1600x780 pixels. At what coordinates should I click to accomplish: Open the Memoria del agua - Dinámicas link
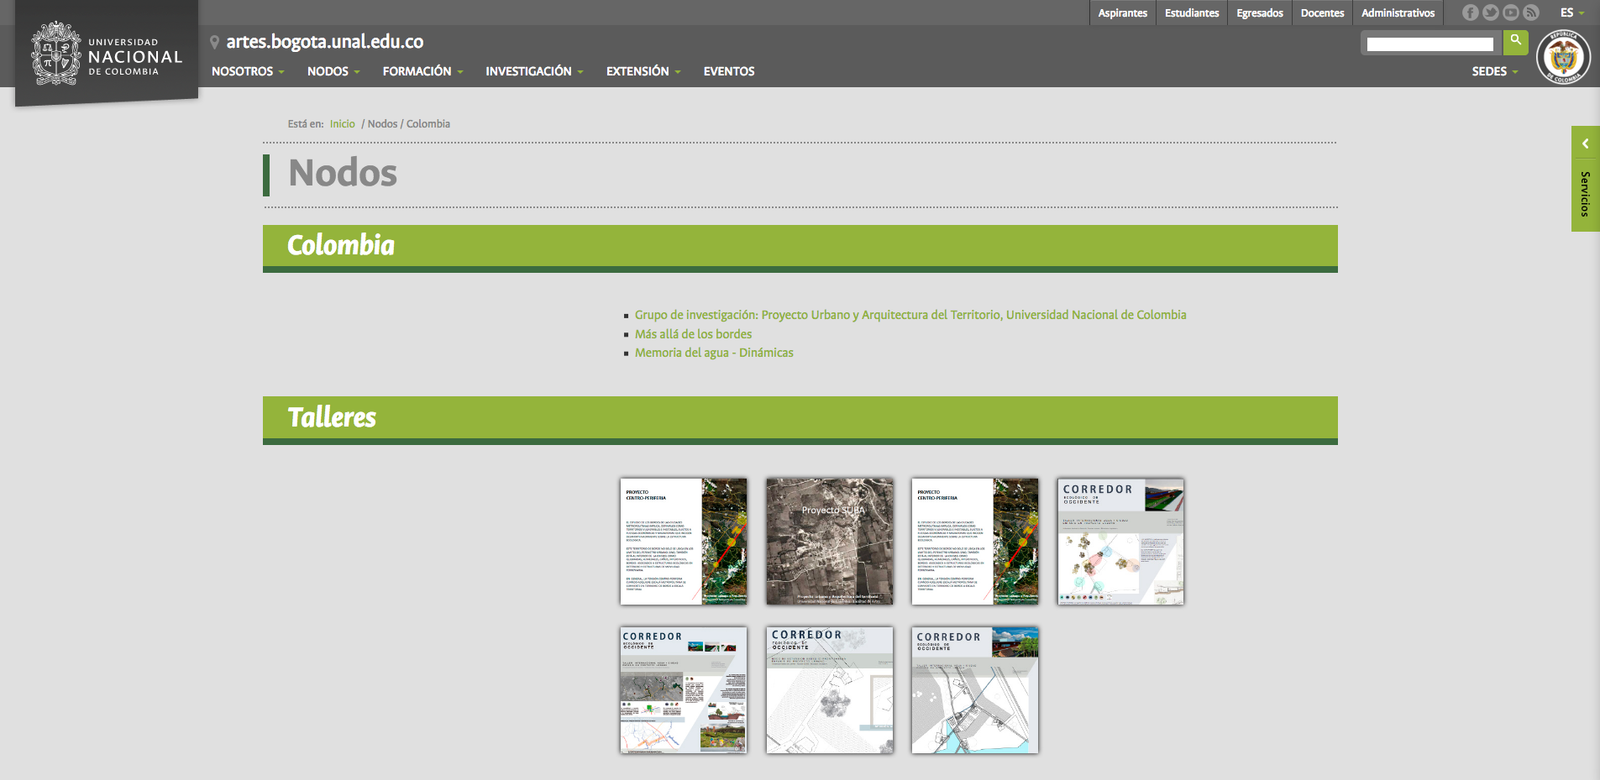[x=713, y=353]
